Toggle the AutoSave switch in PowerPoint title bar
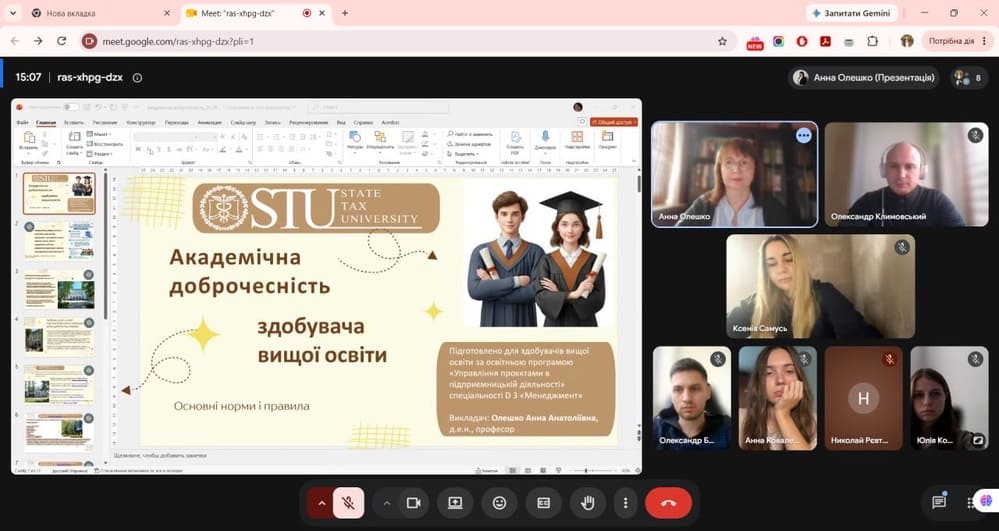Screen dimensions: 999x531 pyautogui.click(x=71, y=107)
